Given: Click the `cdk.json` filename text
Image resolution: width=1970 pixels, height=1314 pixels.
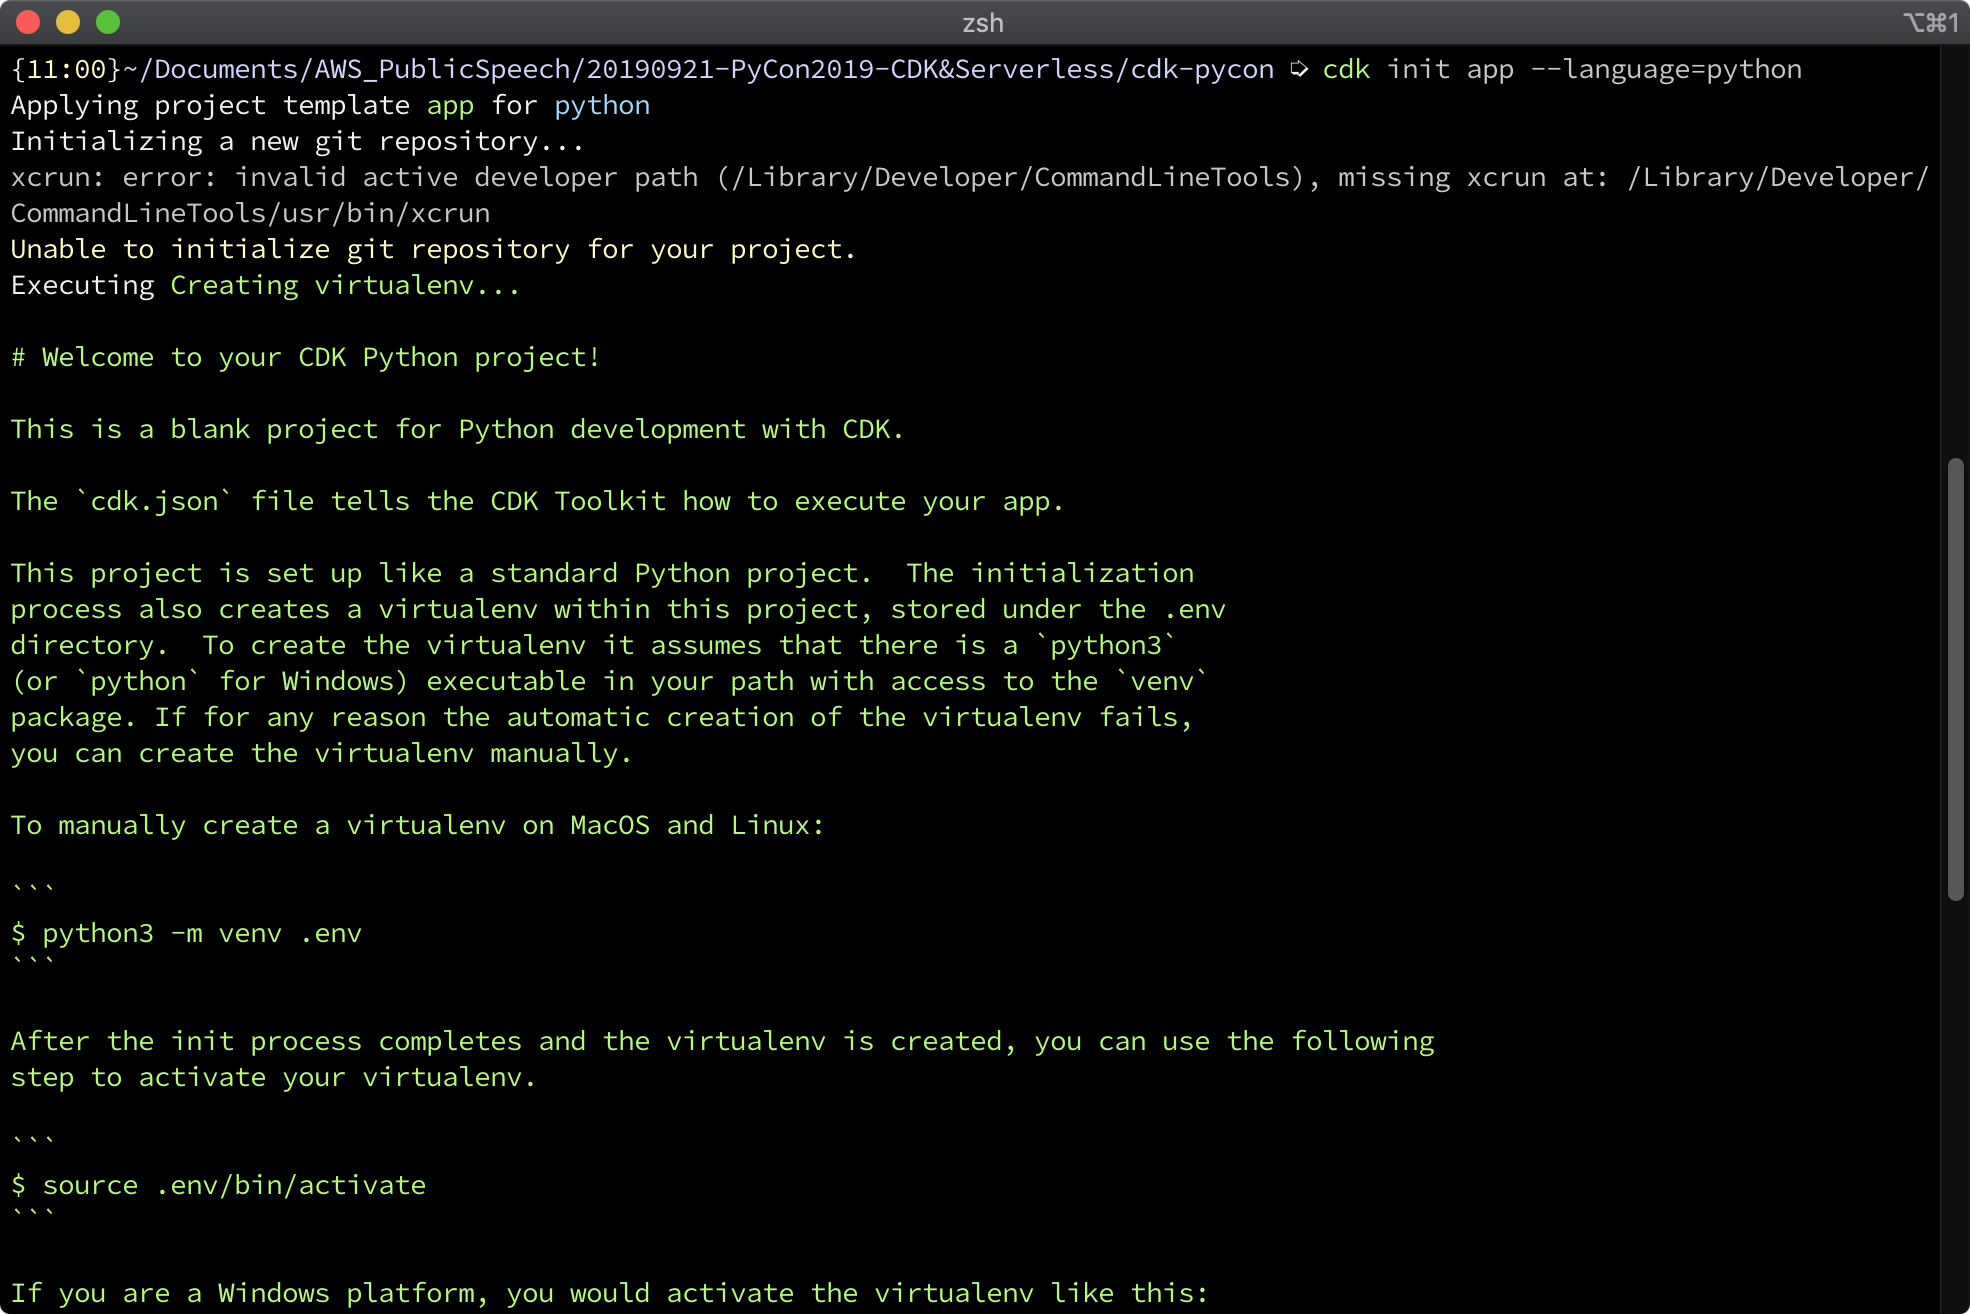Looking at the screenshot, I should [155, 501].
